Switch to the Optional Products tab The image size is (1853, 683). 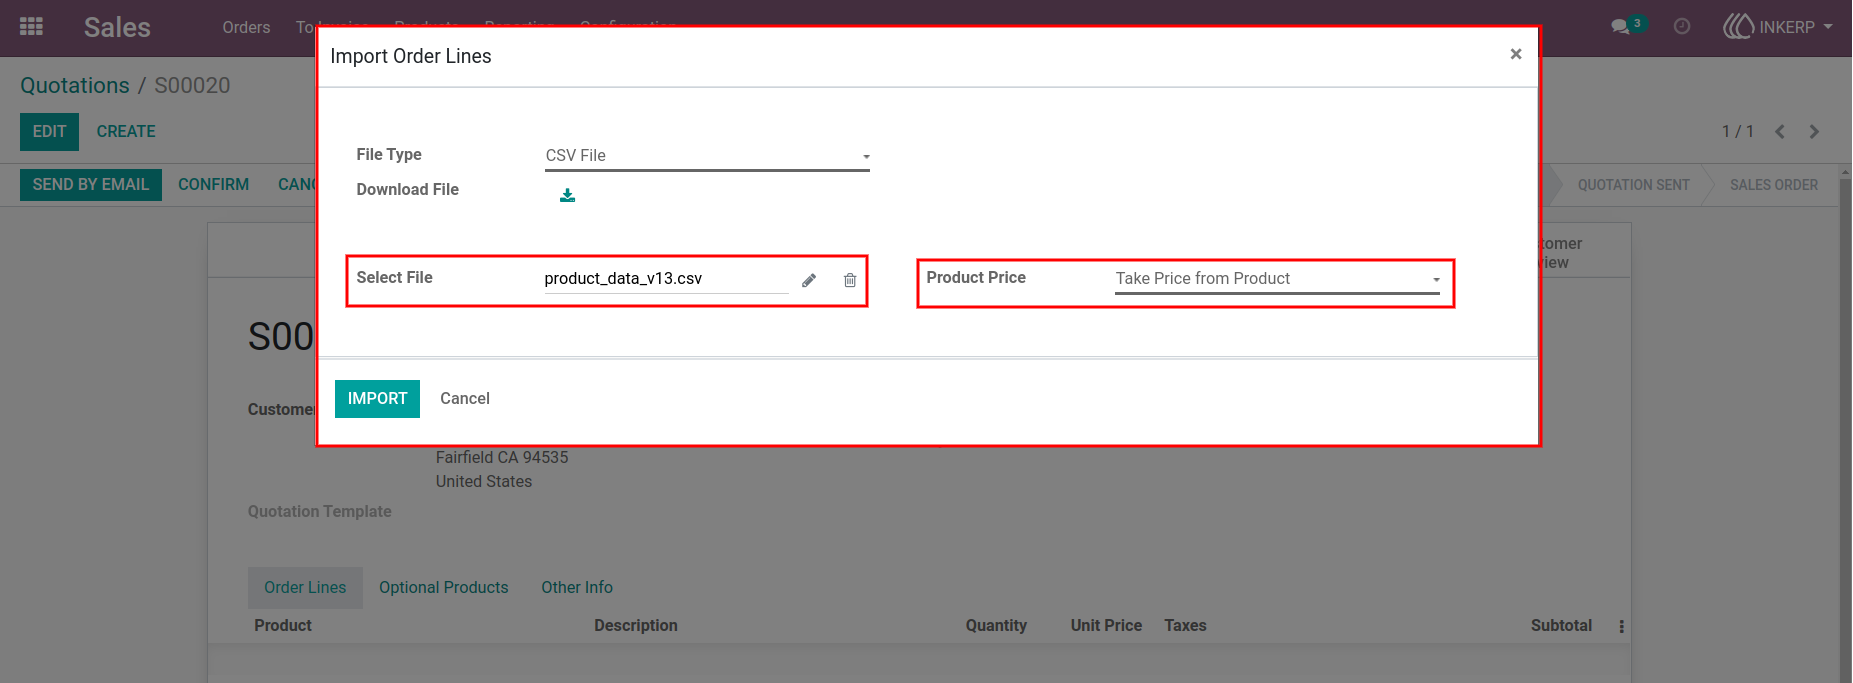point(443,588)
